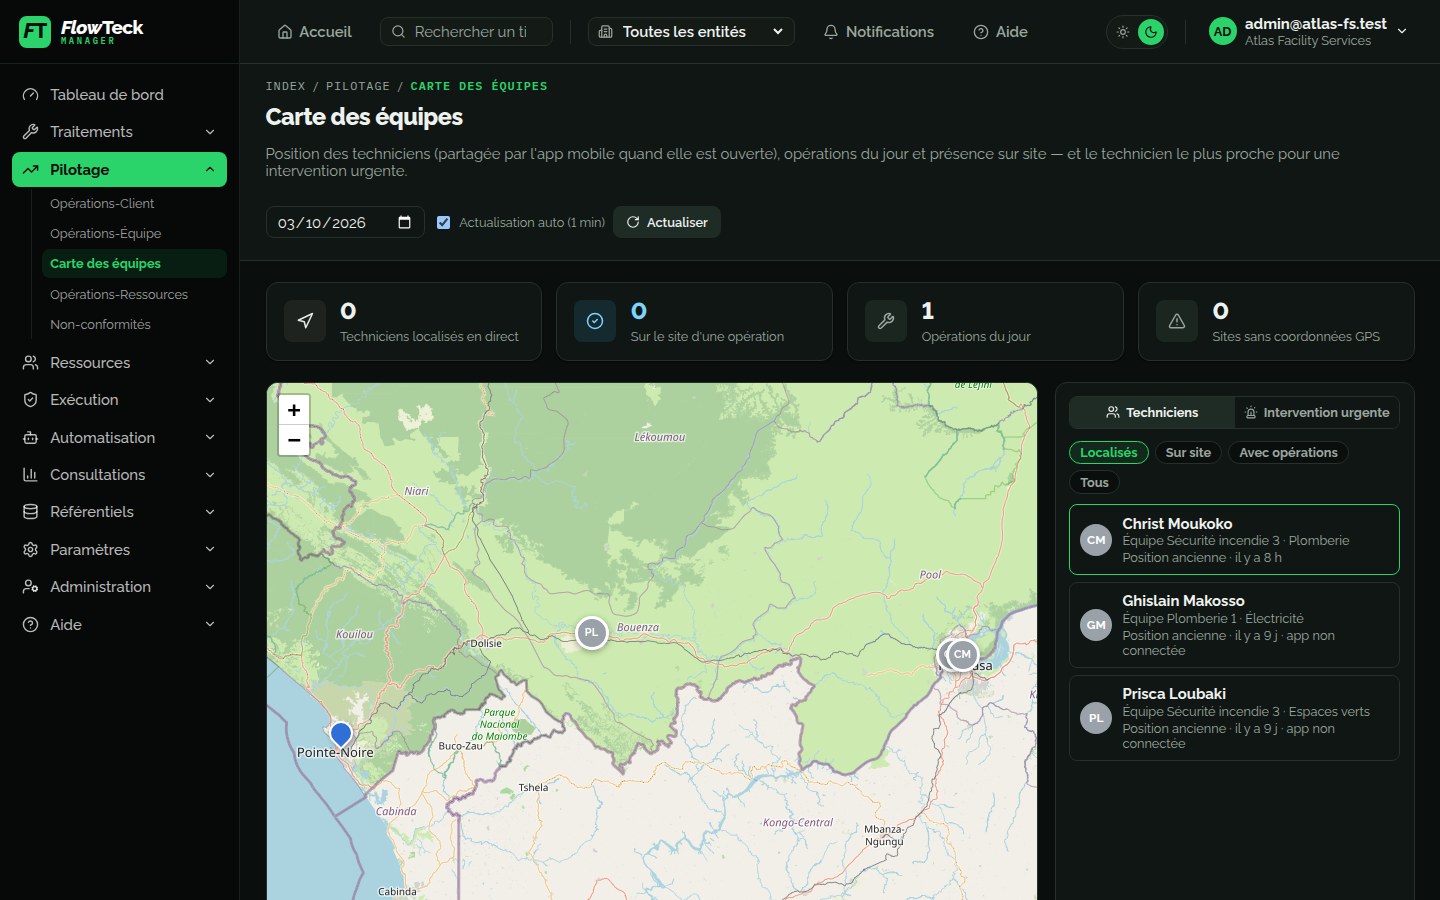
Task: Click the Rechercher search field
Action: tap(466, 32)
